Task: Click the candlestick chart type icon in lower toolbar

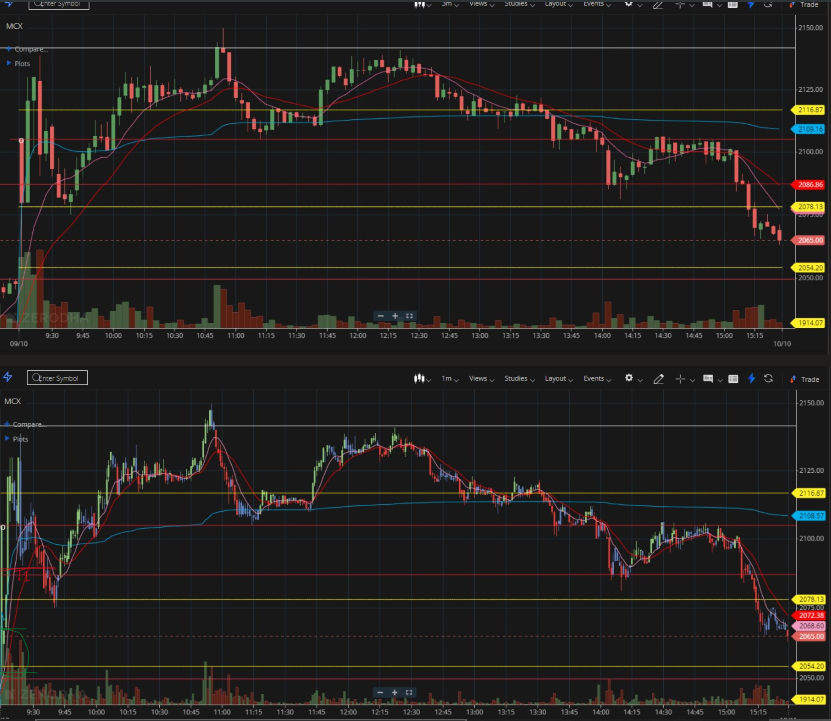Action: pos(419,379)
